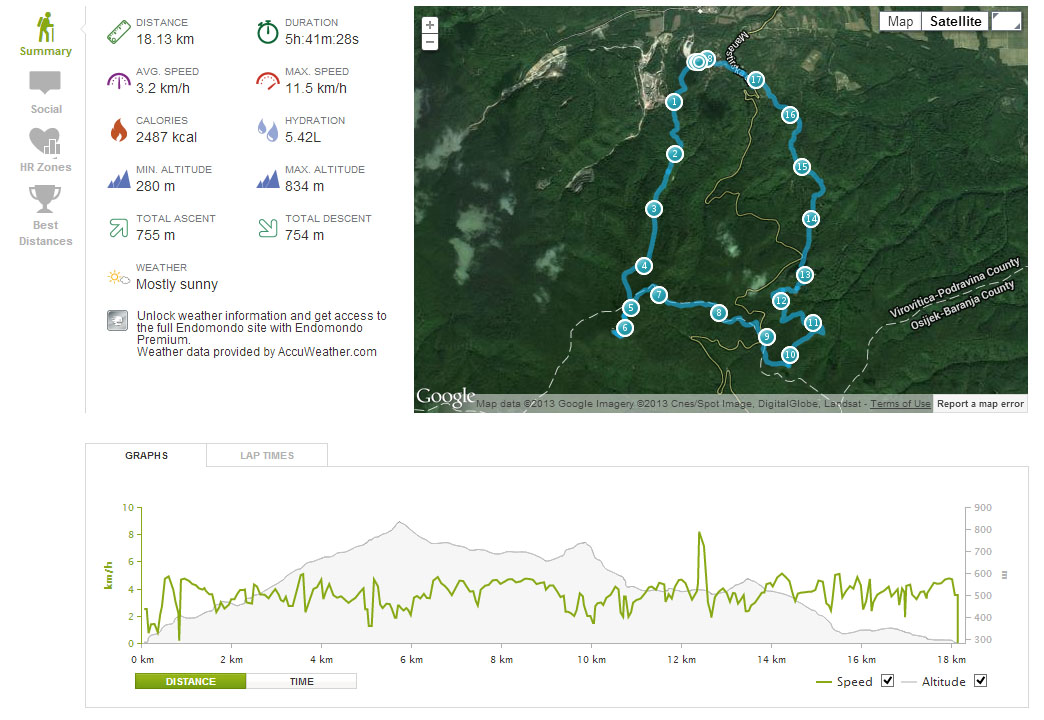Screen dimensions: 1044x720
Task: Toggle the Altitude graph checkbox
Action: point(980,681)
